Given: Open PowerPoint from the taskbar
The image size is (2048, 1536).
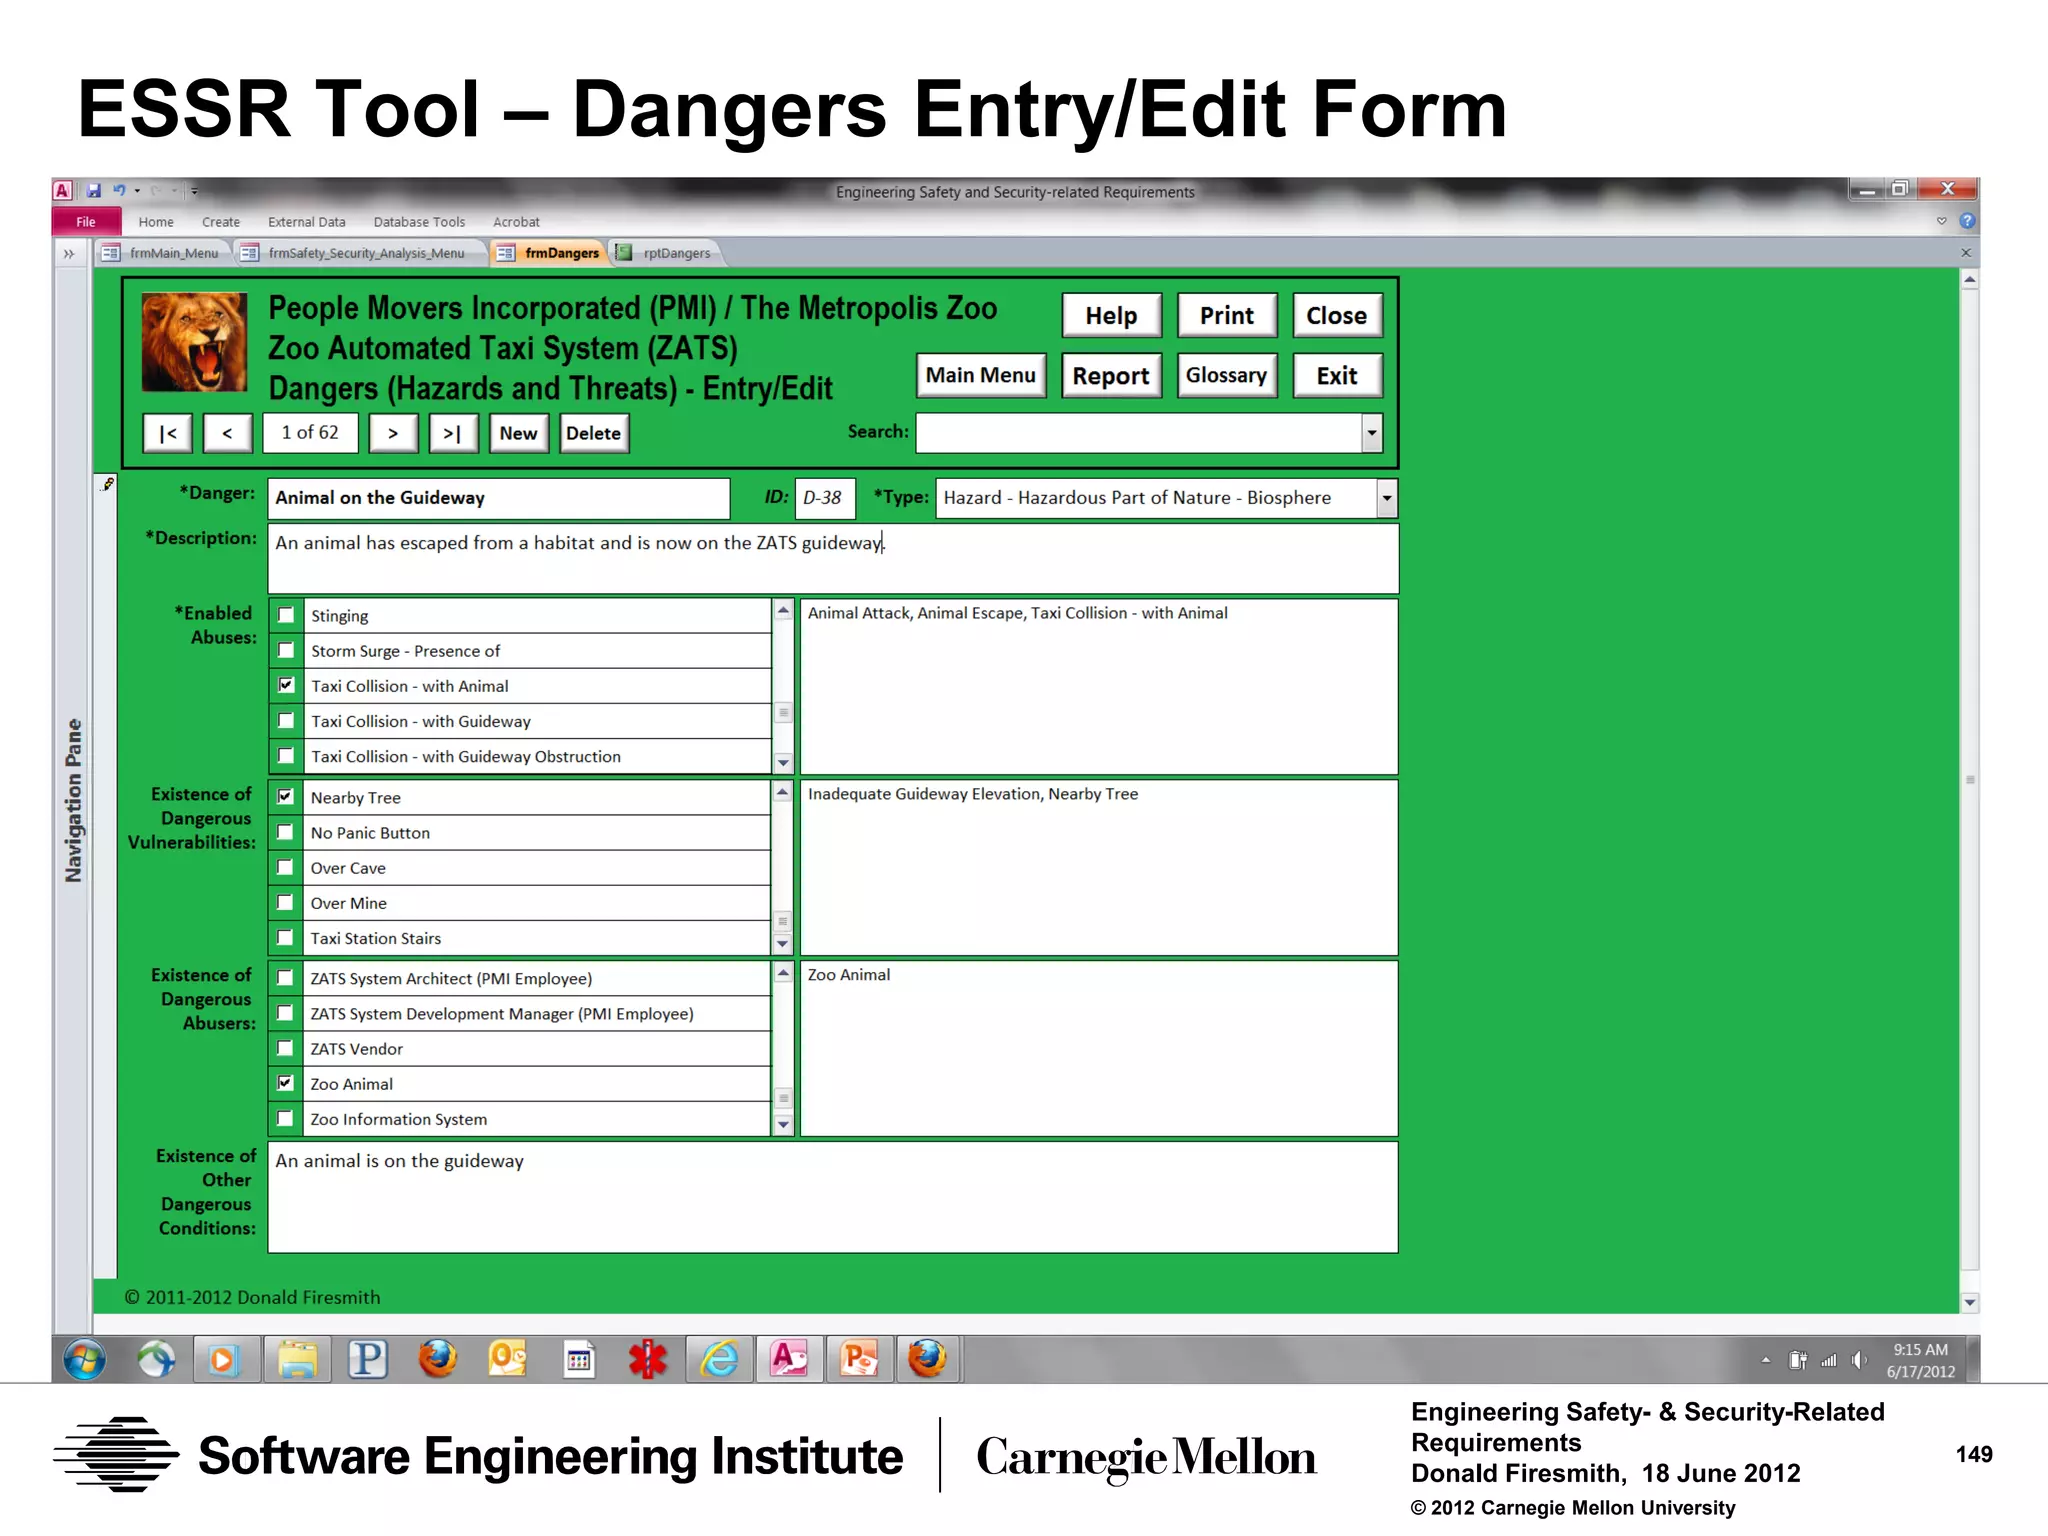Looking at the screenshot, I should [859, 1359].
